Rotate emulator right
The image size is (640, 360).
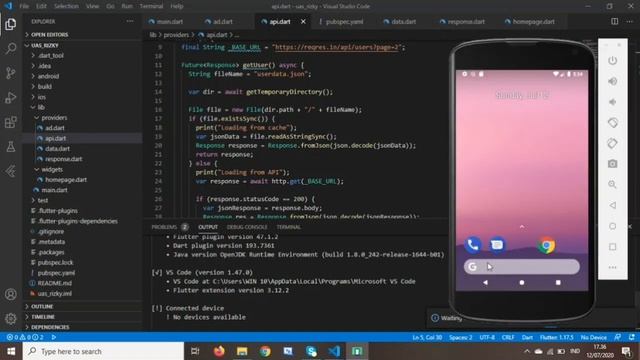tap(612, 143)
